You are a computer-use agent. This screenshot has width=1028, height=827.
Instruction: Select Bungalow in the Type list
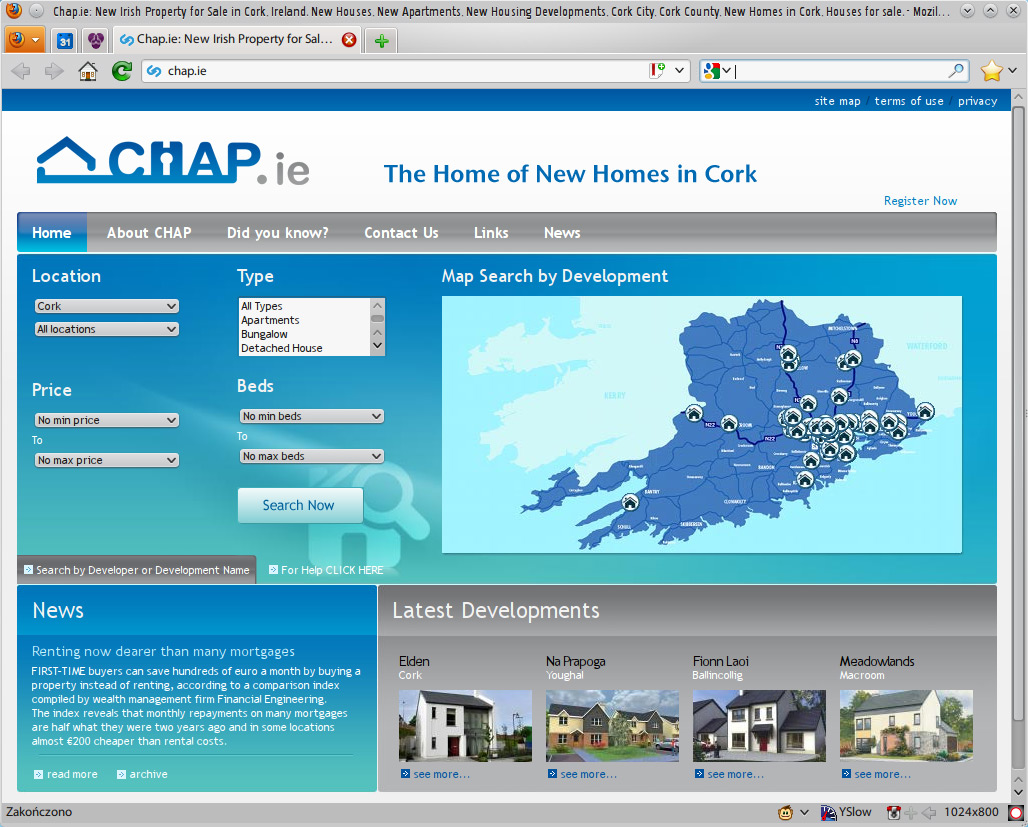pos(264,335)
